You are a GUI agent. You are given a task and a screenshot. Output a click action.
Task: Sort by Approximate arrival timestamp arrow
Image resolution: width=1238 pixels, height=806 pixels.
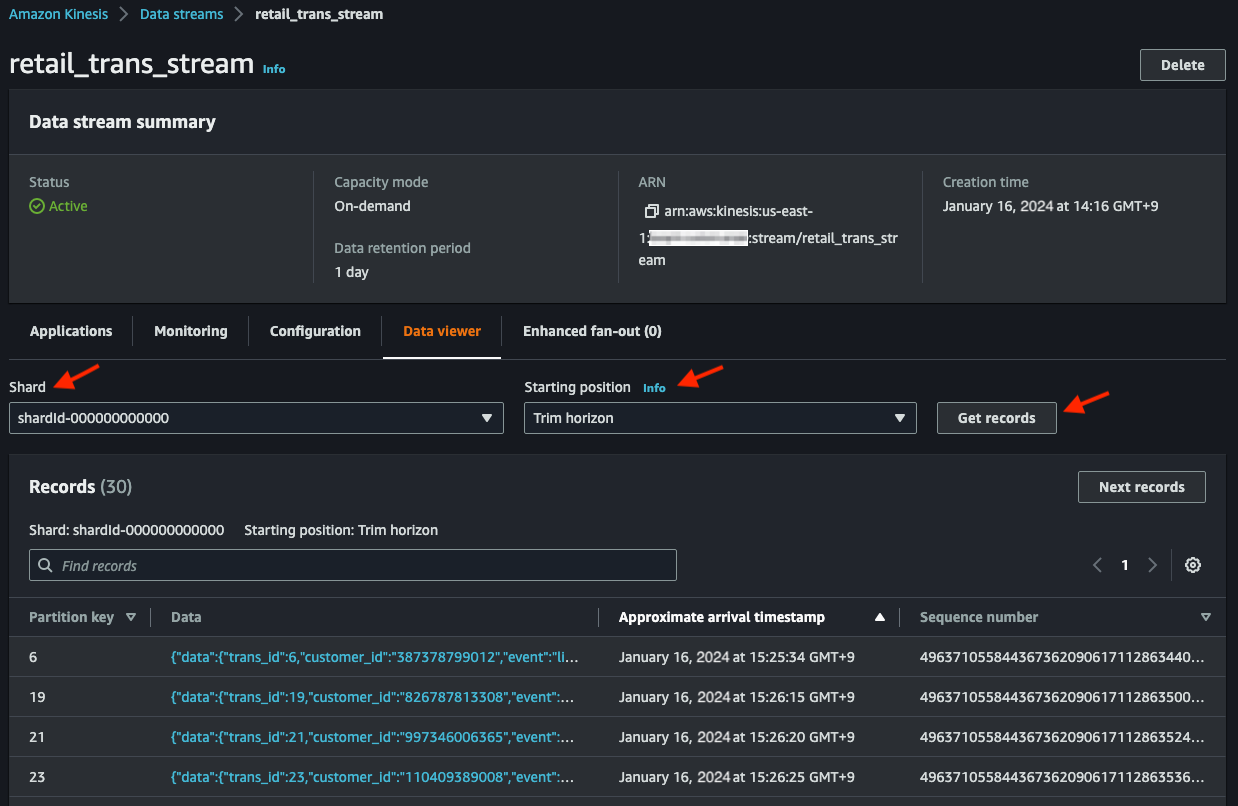[x=879, y=617]
